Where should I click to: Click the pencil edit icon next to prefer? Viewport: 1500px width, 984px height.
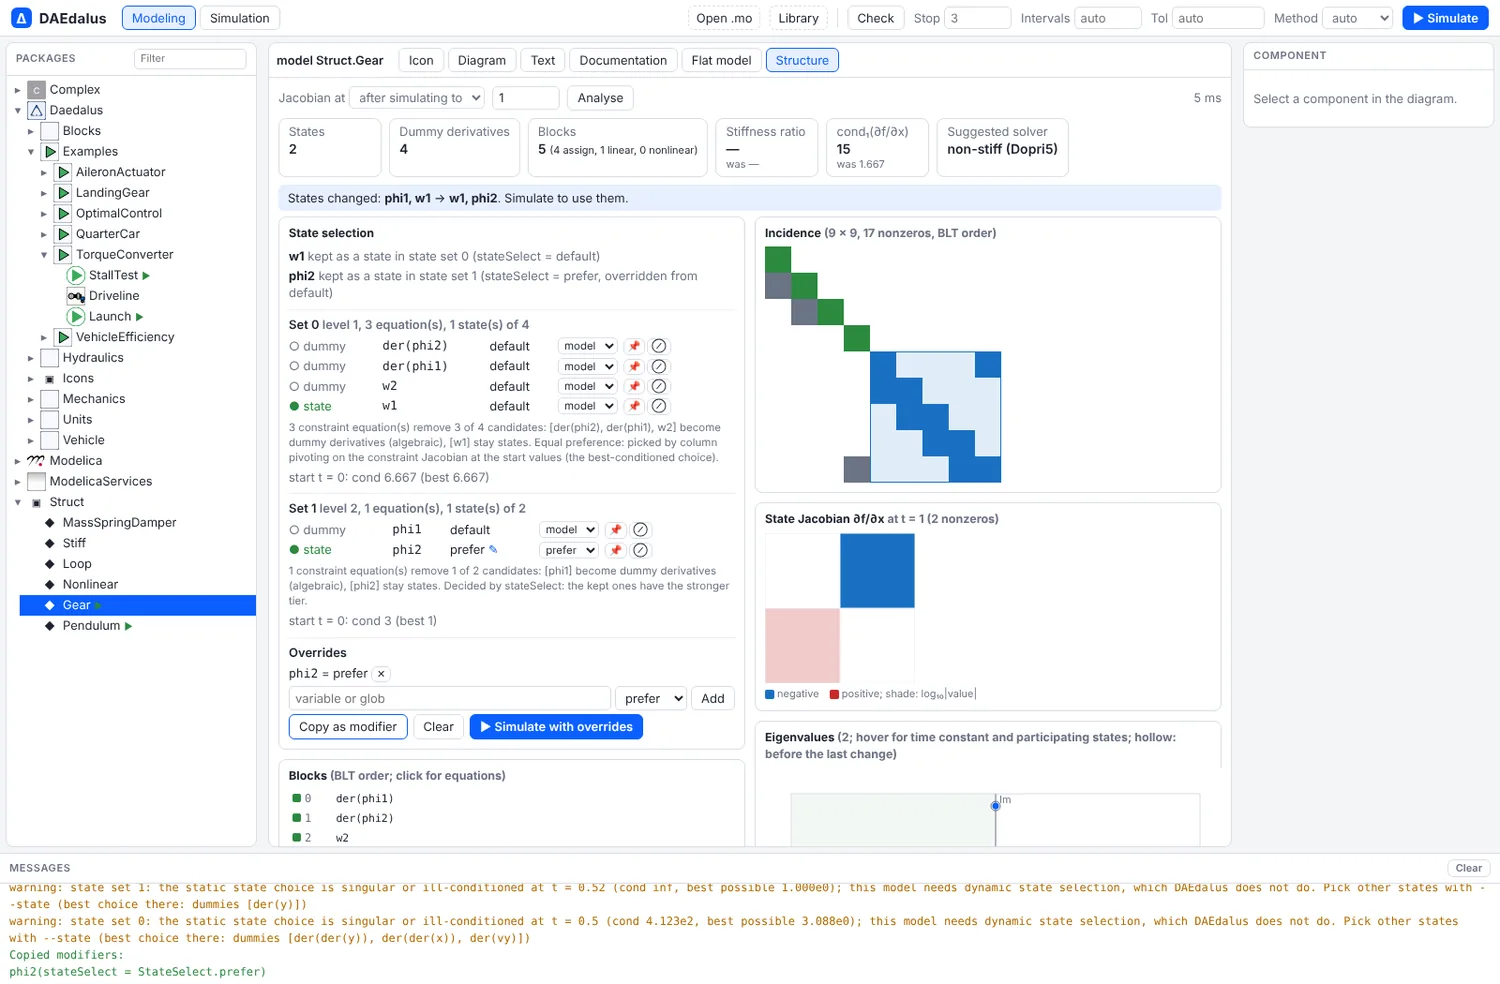(493, 549)
